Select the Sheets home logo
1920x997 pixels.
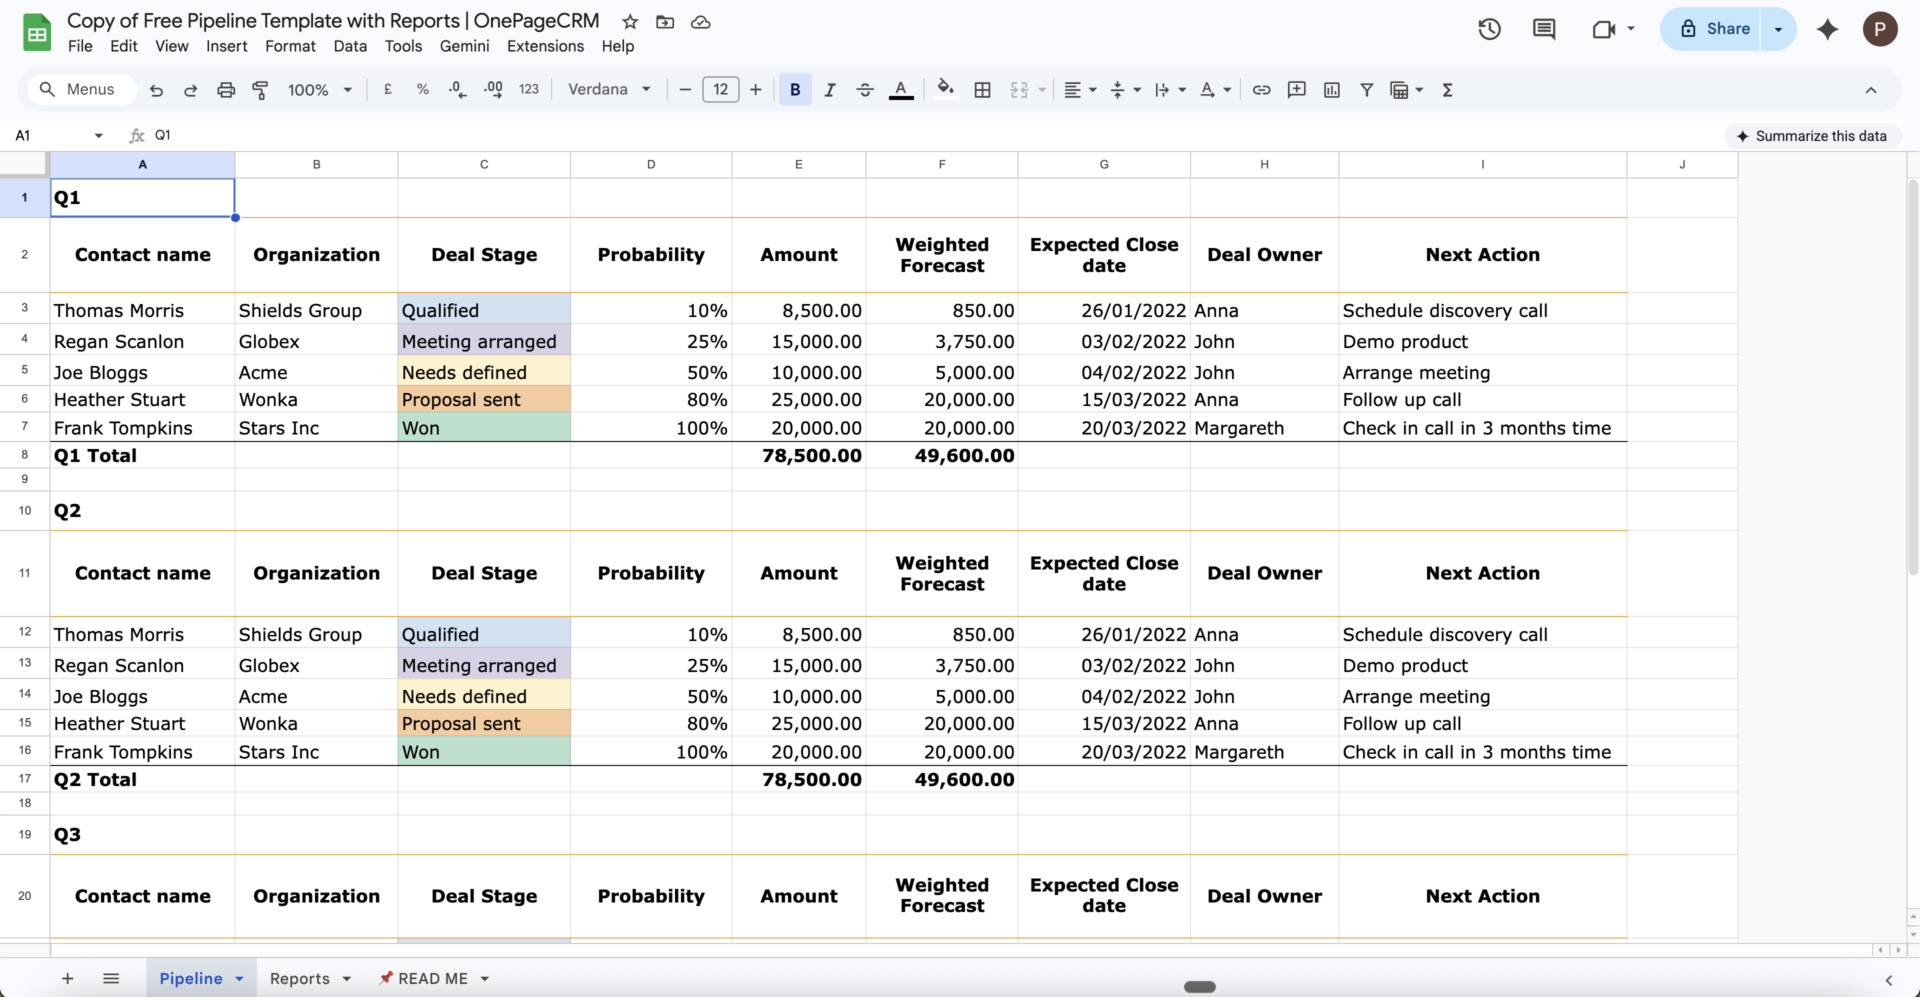coord(37,32)
